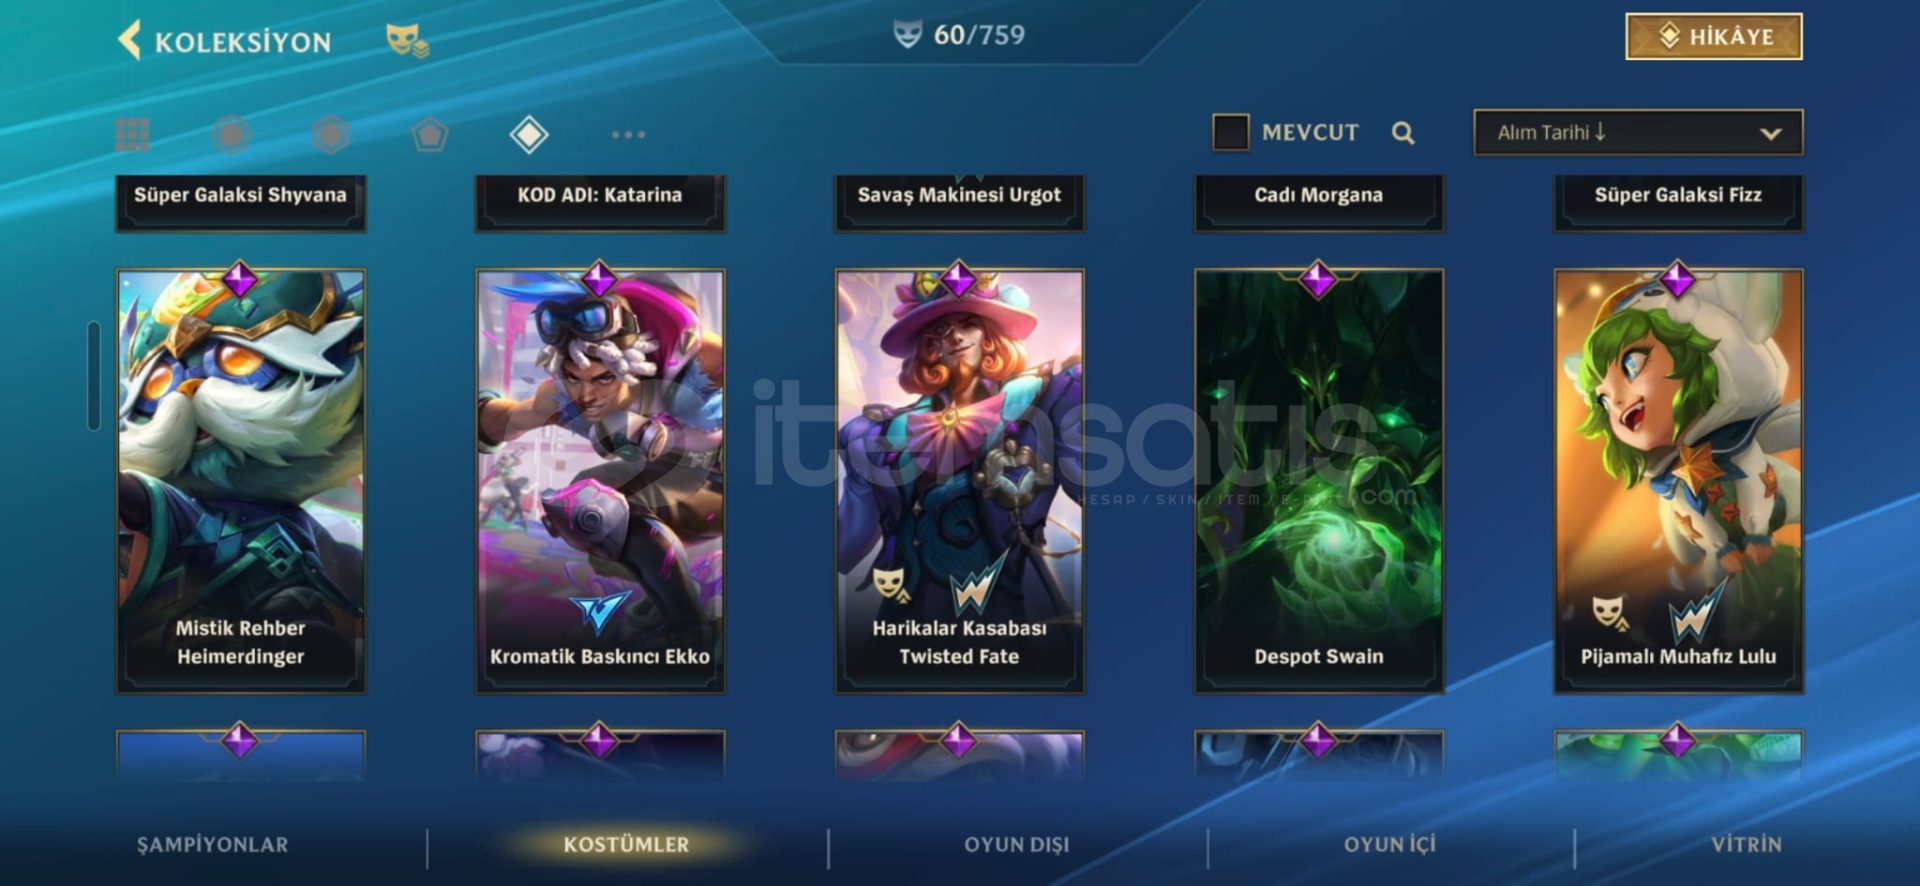This screenshot has width=1920, height=886.
Task: Open the Vitrin tab
Action: pyautogui.click(x=1746, y=844)
